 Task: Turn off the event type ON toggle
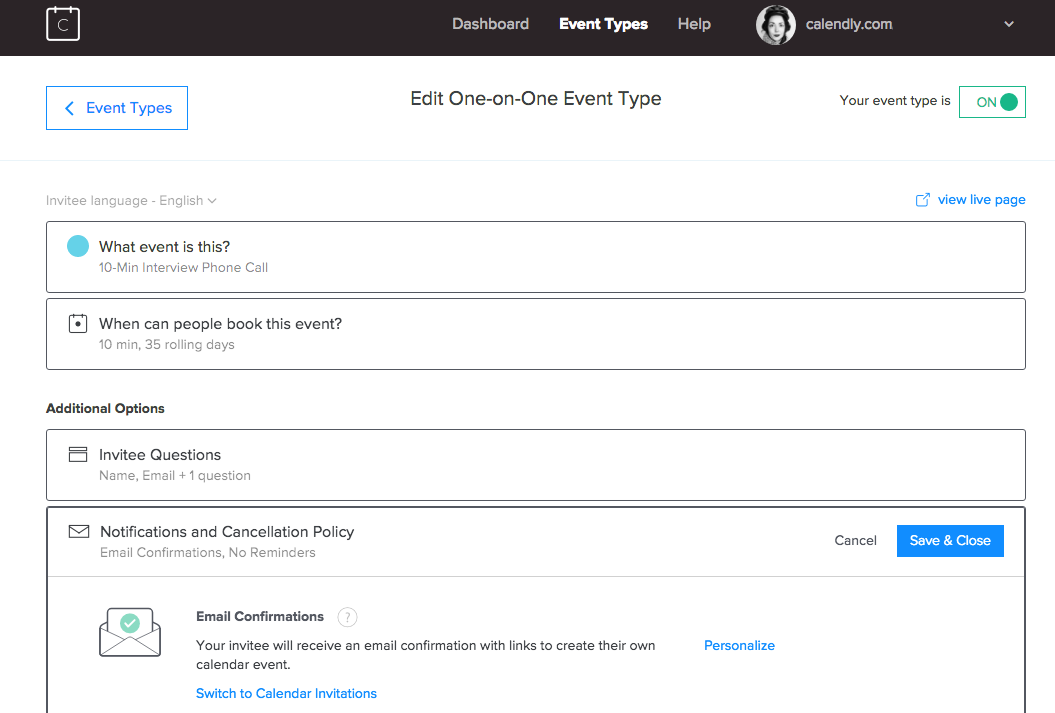[x=992, y=101]
